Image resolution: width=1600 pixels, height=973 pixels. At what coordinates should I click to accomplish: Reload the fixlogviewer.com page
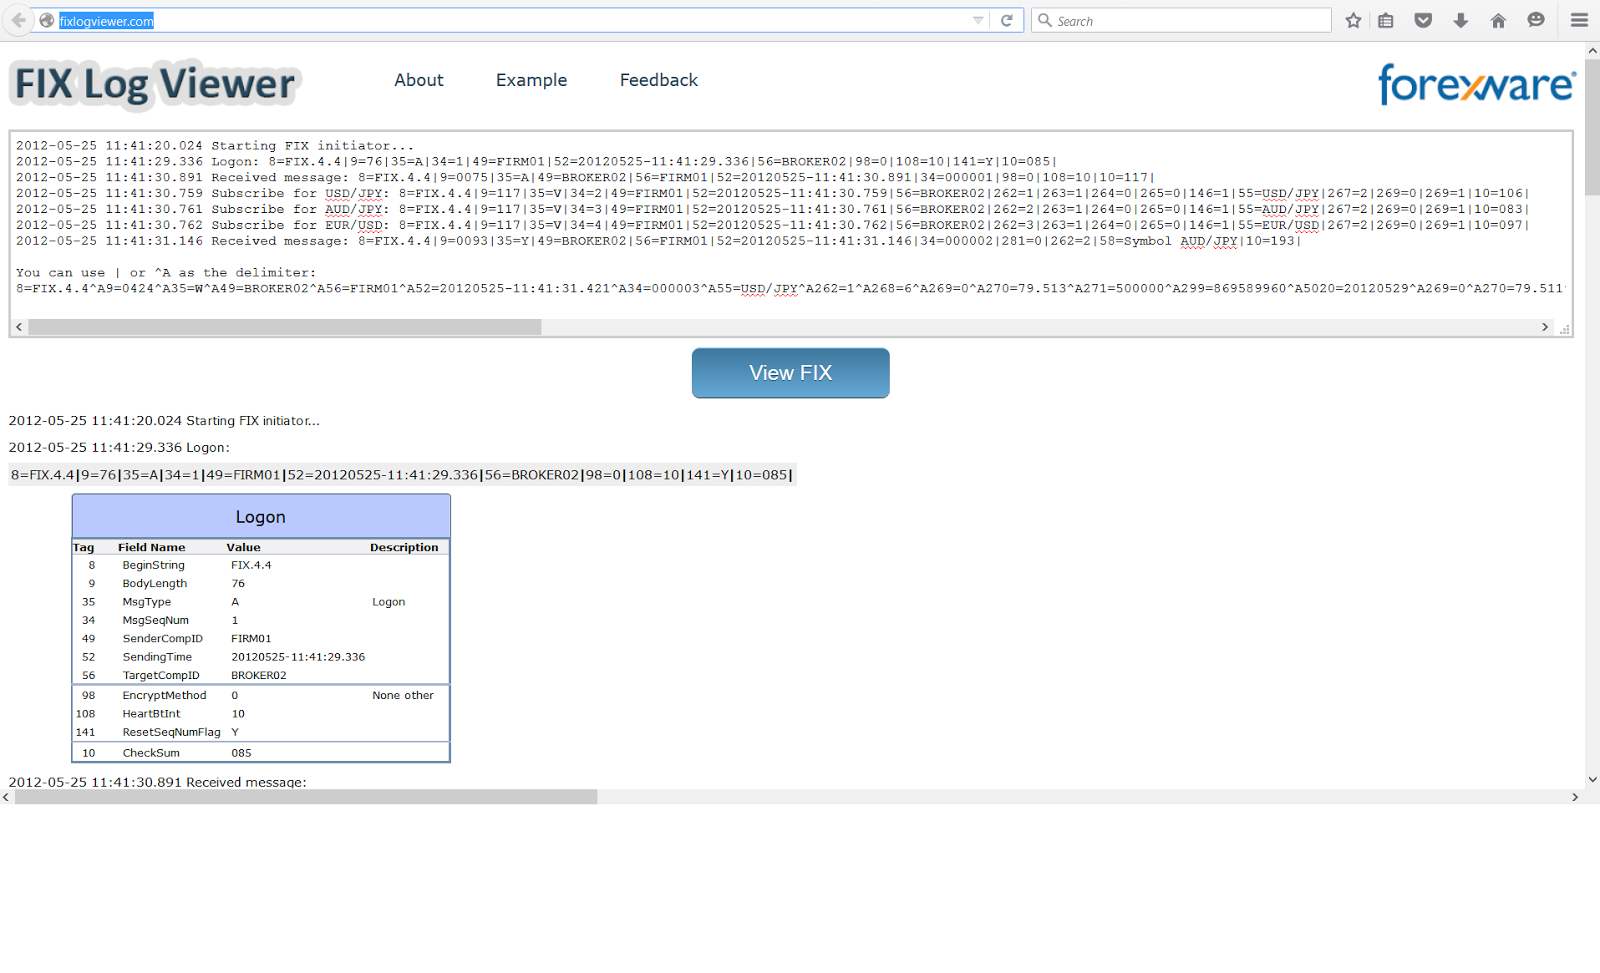1007,19
